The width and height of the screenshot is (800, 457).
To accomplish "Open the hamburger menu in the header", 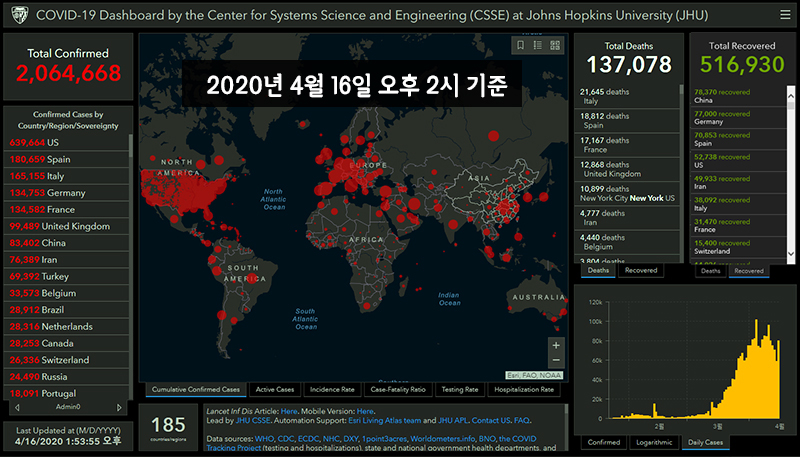I will tap(785, 15).
